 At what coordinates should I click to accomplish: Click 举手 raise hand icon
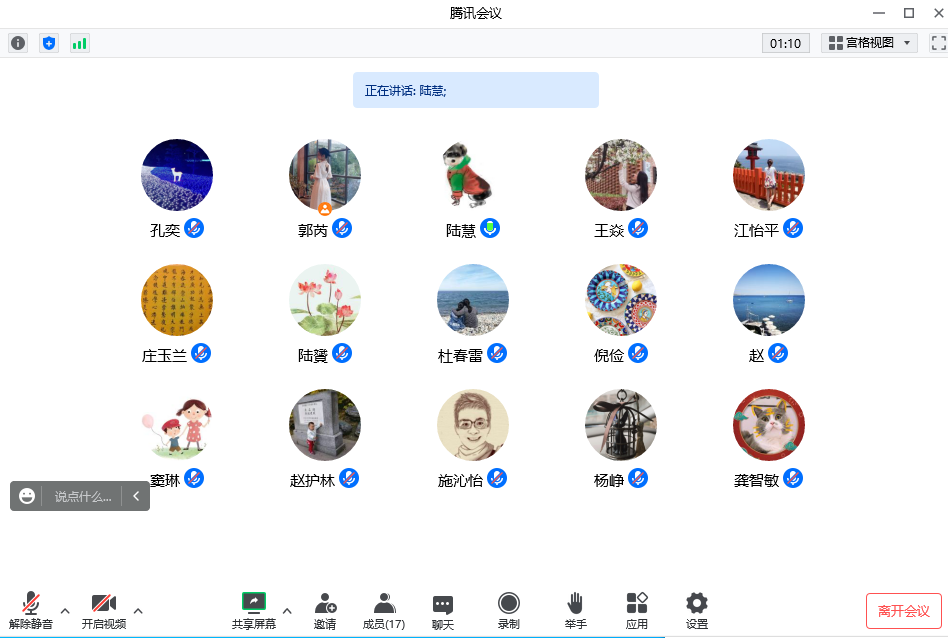tap(575, 610)
